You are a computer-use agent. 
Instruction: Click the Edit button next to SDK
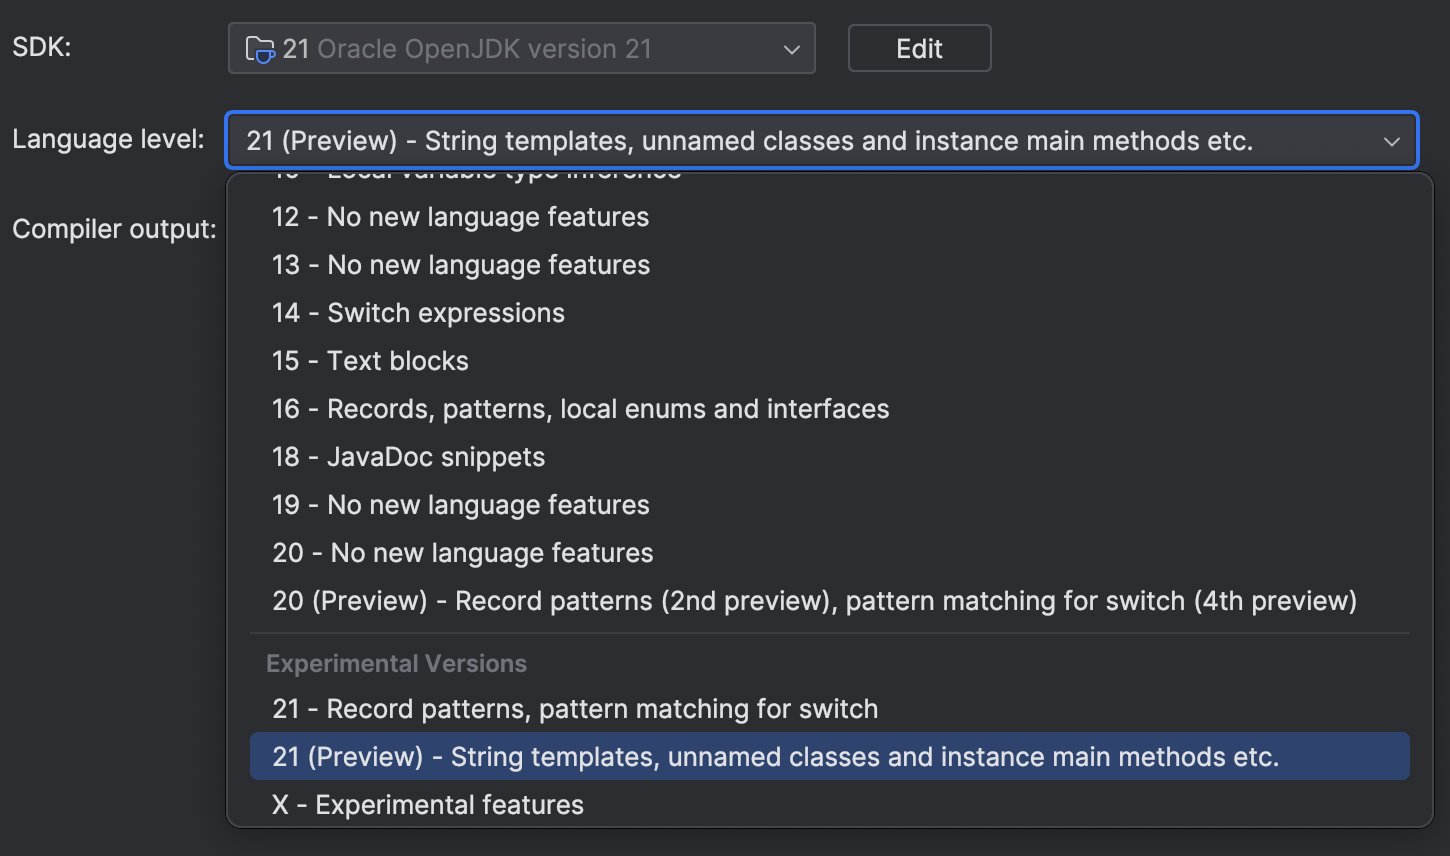[919, 49]
